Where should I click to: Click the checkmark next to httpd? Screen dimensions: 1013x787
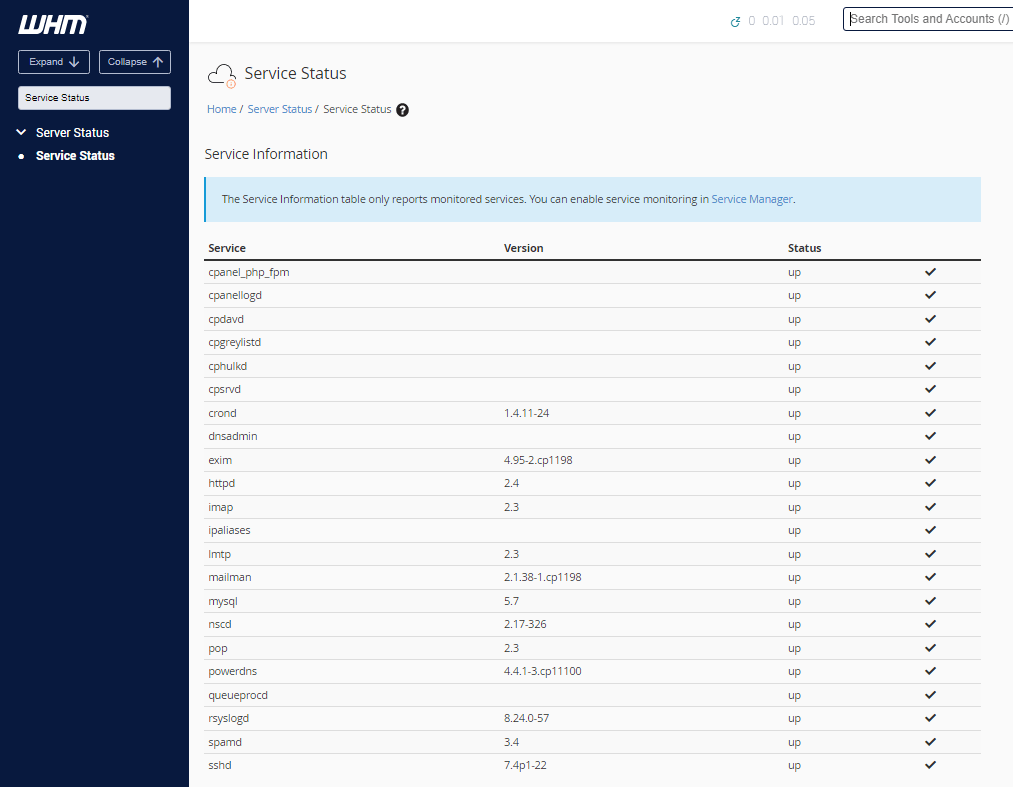[930, 483]
